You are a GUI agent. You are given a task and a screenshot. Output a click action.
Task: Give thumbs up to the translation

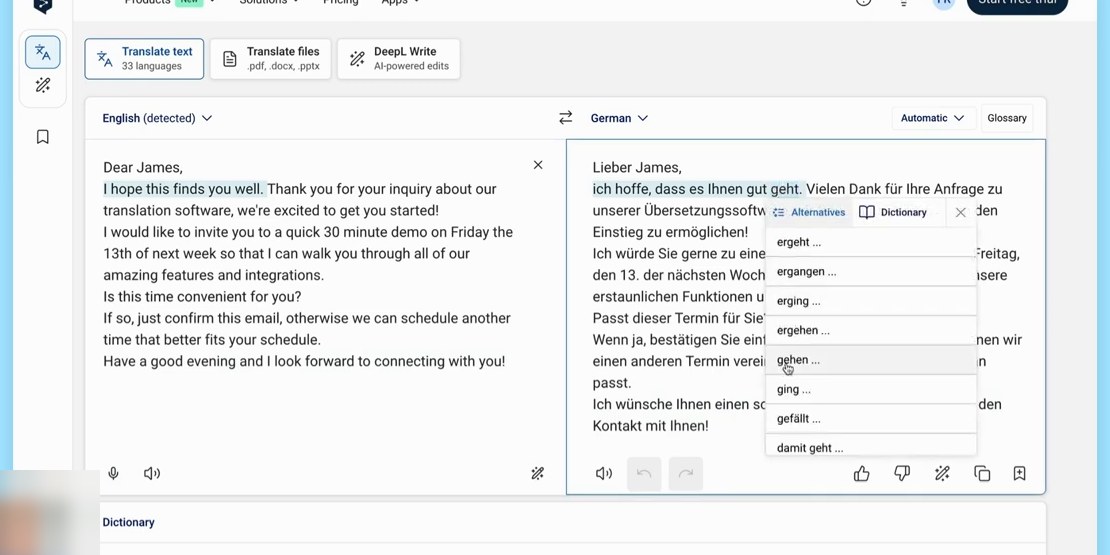pos(862,474)
